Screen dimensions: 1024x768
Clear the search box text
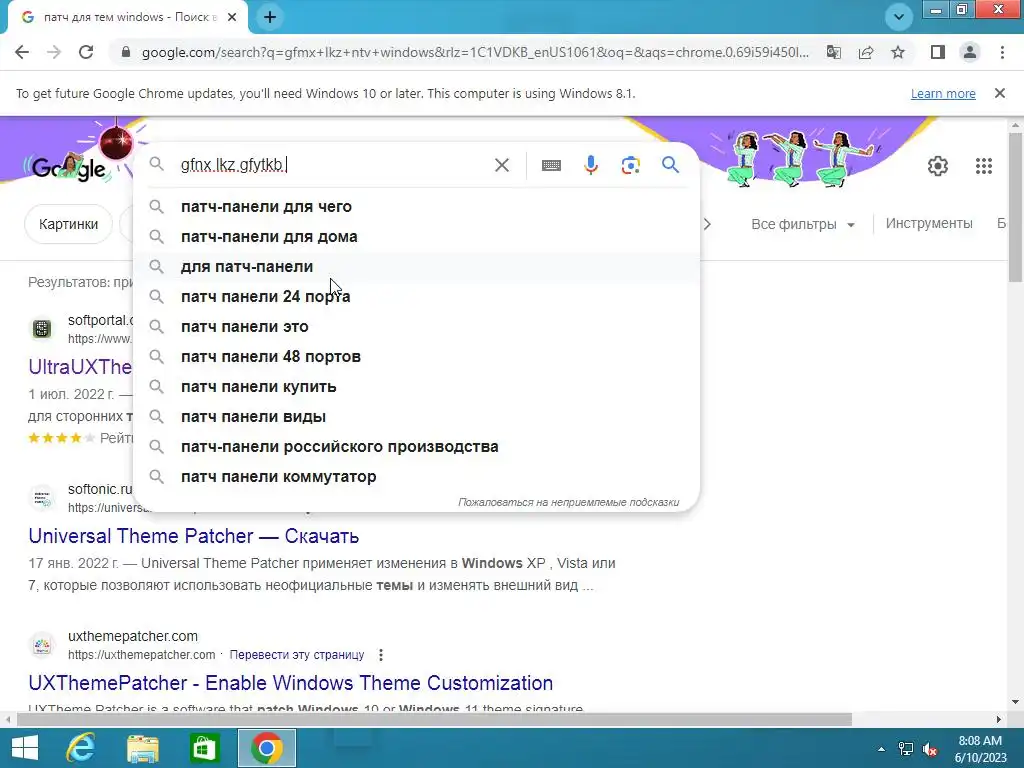tap(502, 165)
